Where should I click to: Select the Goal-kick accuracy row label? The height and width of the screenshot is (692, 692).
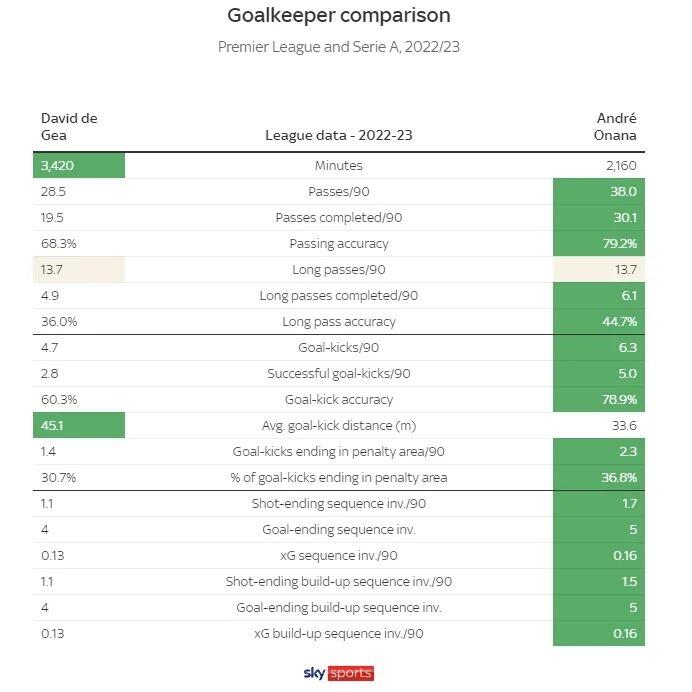(x=339, y=400)
